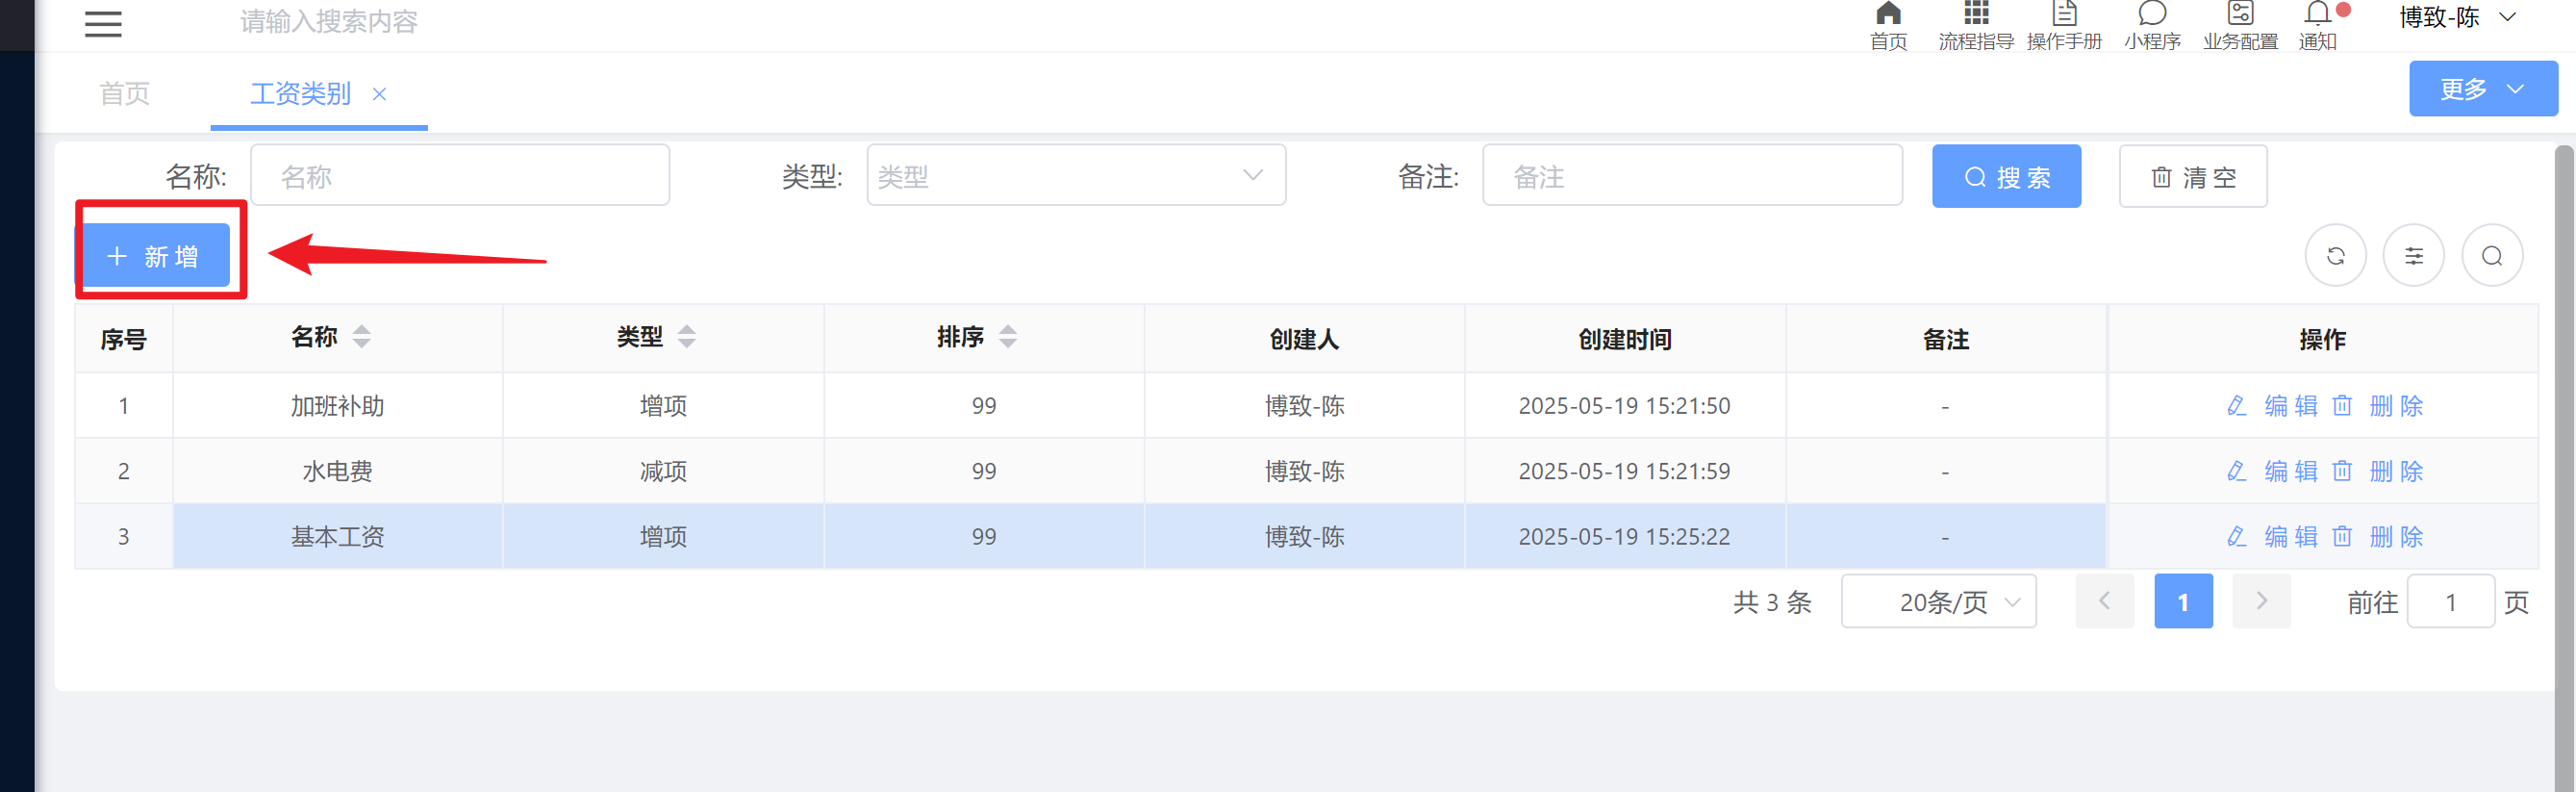Edit the 加班补助 row

click(x=2272, y=406)
